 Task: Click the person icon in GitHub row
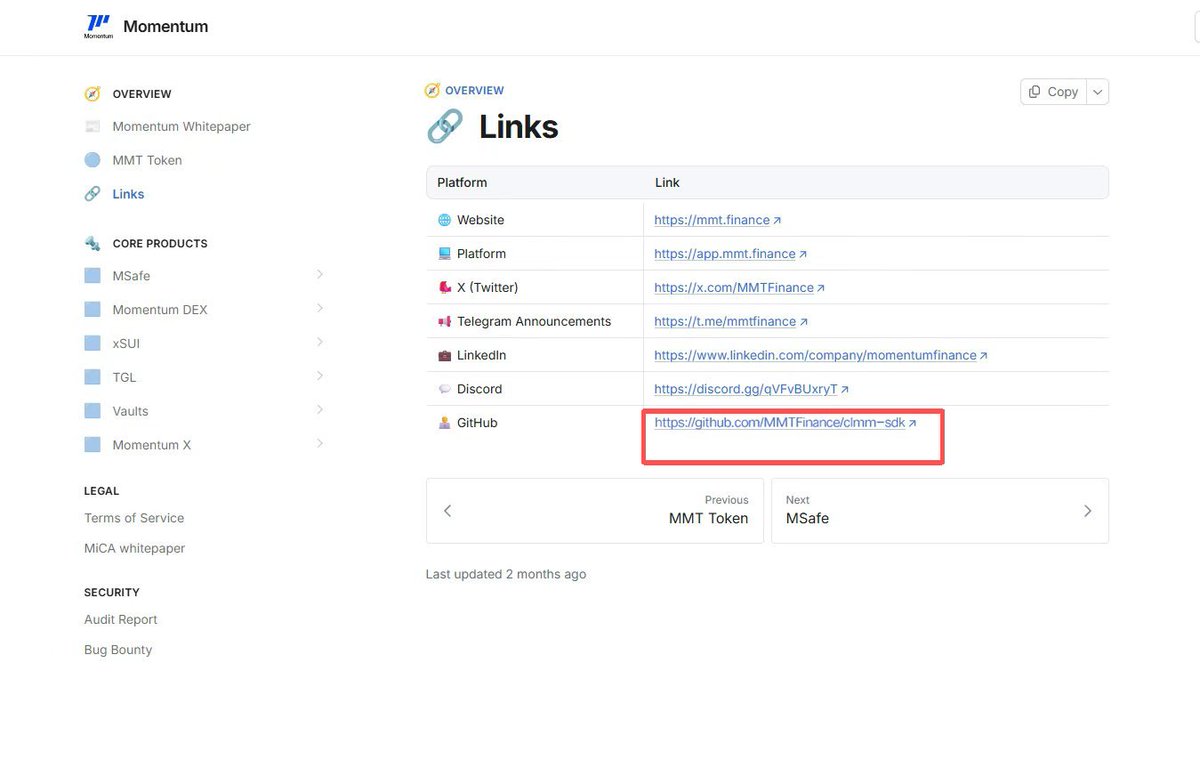point(444,423)
